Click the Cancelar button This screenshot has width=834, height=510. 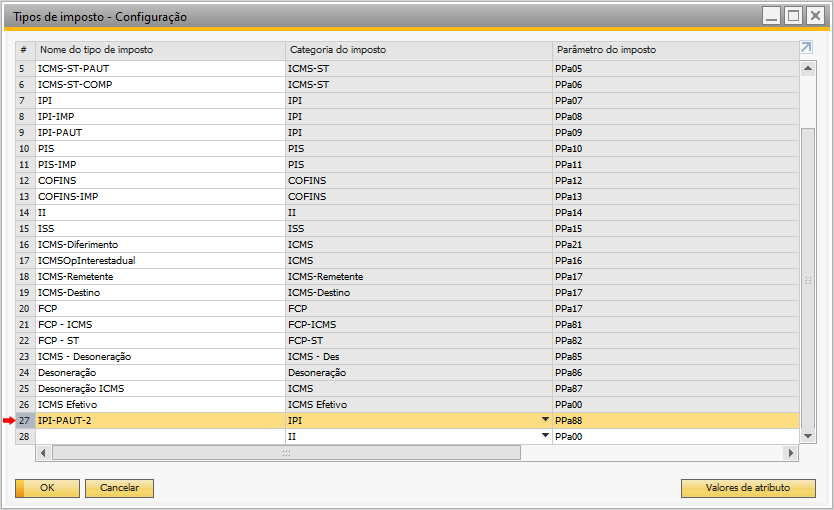tap(119, 488)
